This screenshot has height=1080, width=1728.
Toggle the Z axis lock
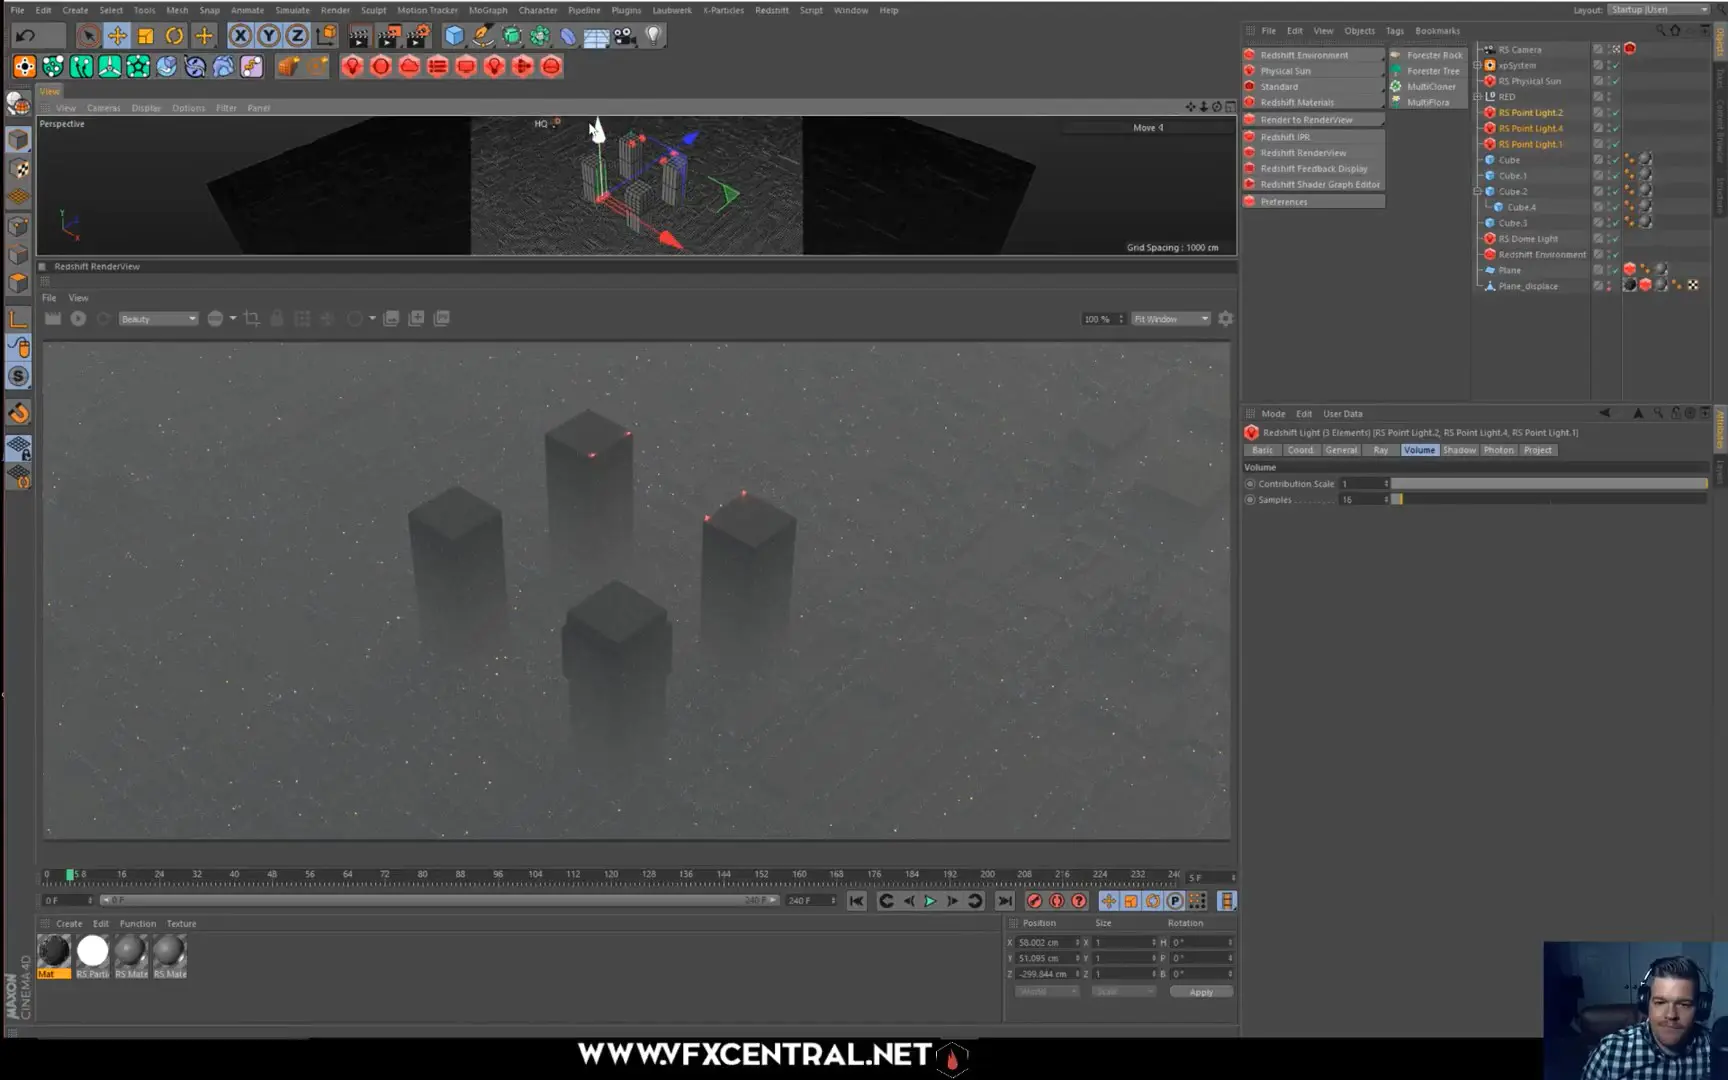point(297,36)
